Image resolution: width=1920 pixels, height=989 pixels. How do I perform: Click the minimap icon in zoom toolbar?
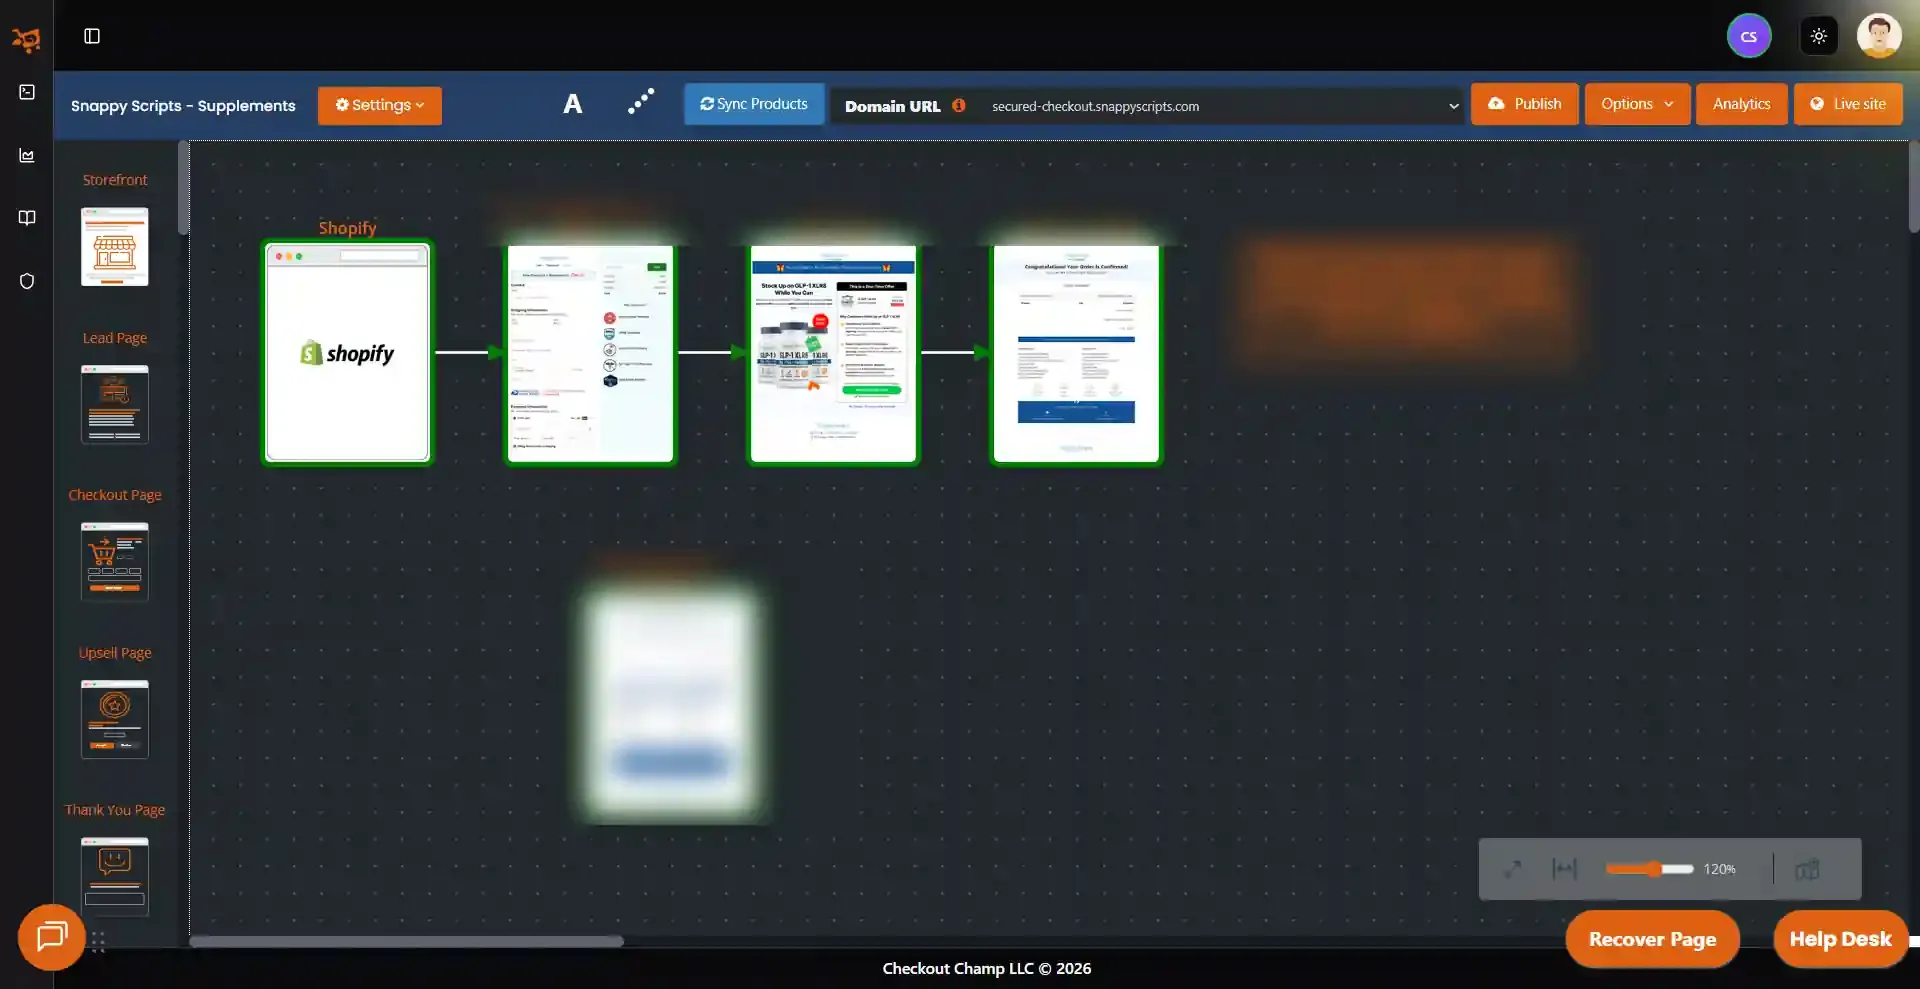(x=1807, y=869)
